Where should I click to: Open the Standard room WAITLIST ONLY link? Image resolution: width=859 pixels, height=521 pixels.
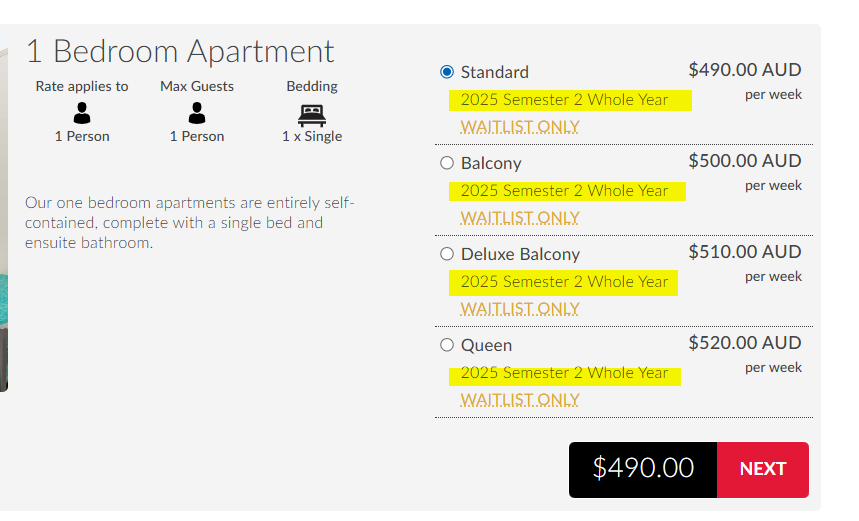coord(520,127)
